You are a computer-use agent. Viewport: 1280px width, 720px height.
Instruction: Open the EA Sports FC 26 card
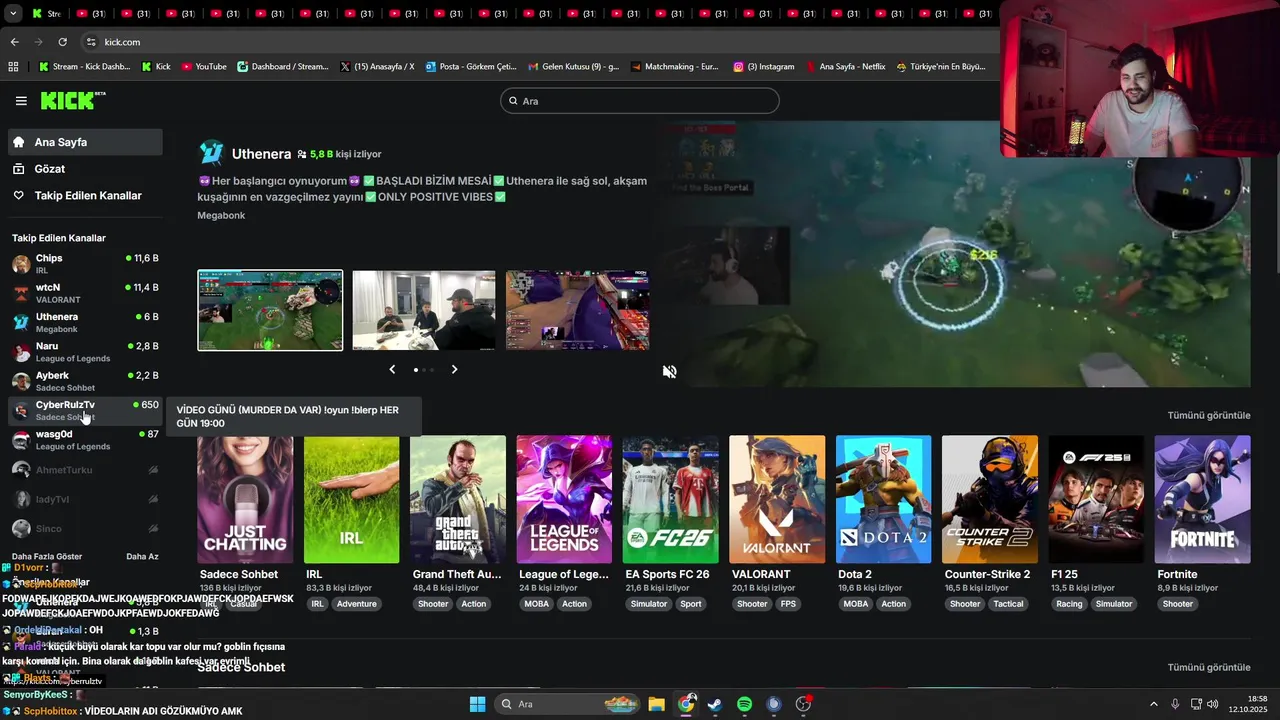(670, 499)
